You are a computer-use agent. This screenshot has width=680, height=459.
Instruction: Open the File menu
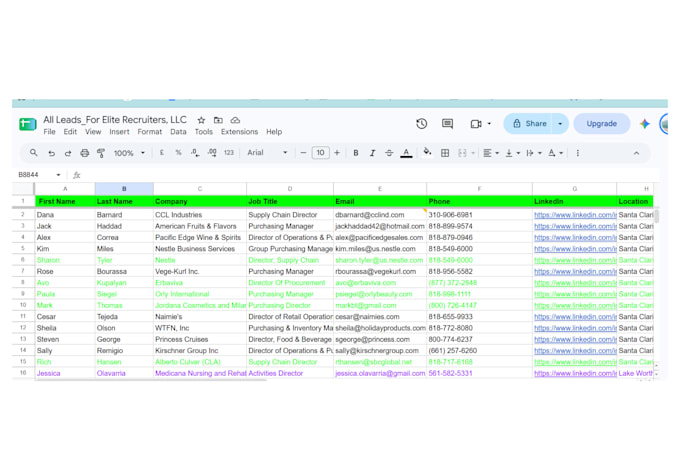[49, 132]
